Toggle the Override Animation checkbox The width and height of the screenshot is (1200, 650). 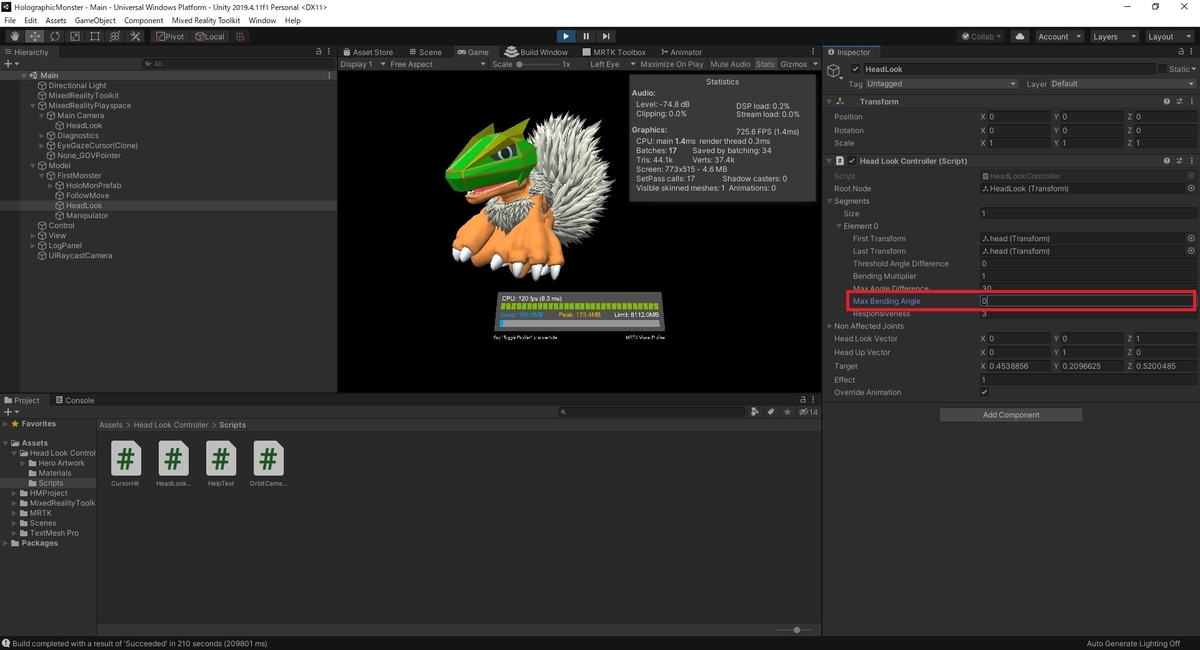[985, 392]
